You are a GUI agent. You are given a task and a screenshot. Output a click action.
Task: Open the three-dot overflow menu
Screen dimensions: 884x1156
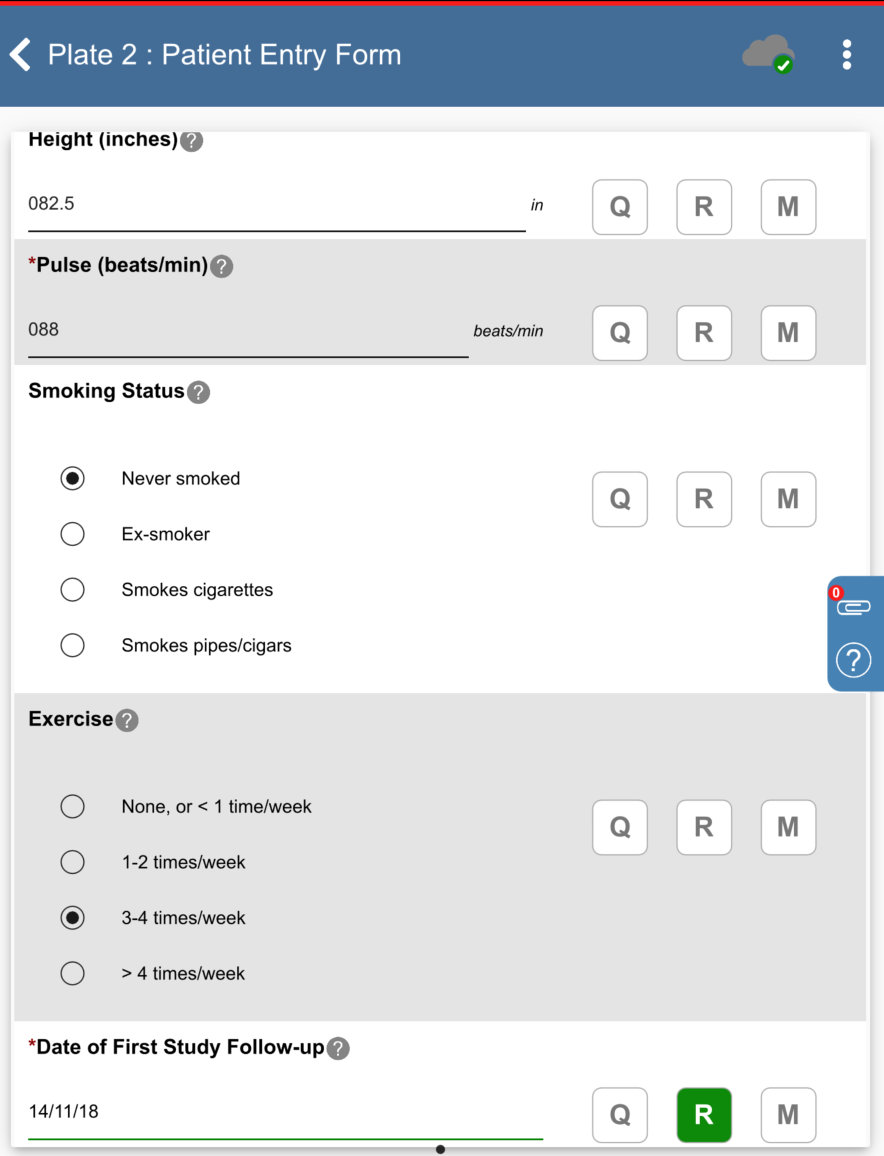coord(846,55)
